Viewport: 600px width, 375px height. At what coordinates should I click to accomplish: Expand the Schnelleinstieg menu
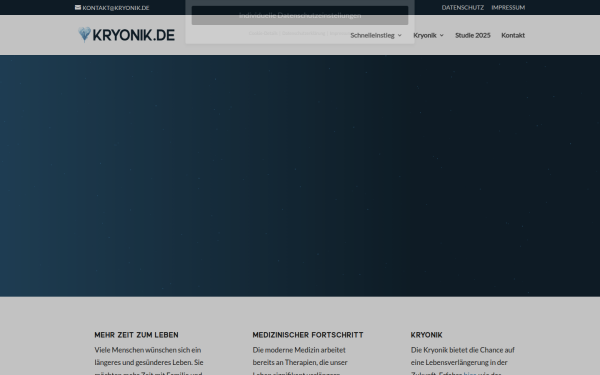pos(376,35)
